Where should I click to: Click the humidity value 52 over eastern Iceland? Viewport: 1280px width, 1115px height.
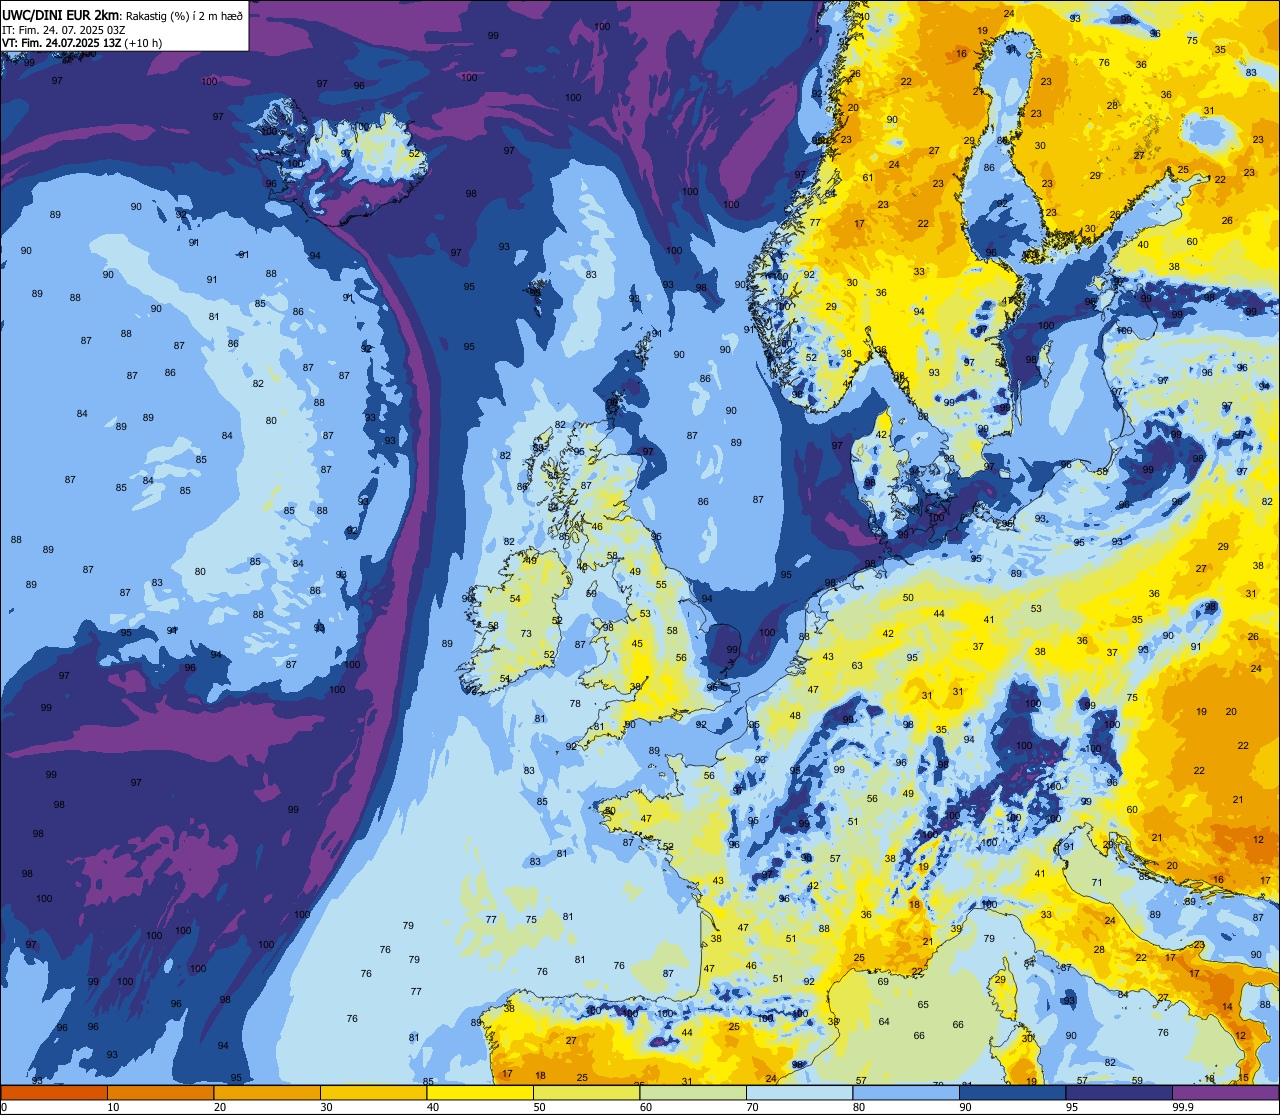(x=414, y=154)
